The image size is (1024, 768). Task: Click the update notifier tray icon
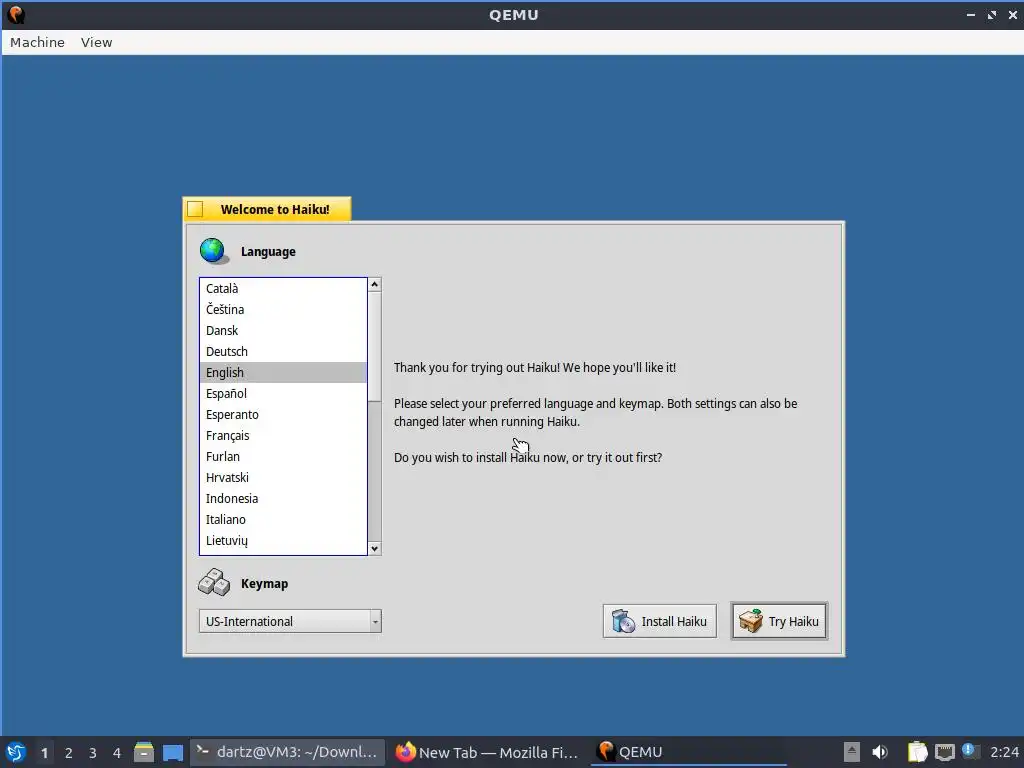970,752
